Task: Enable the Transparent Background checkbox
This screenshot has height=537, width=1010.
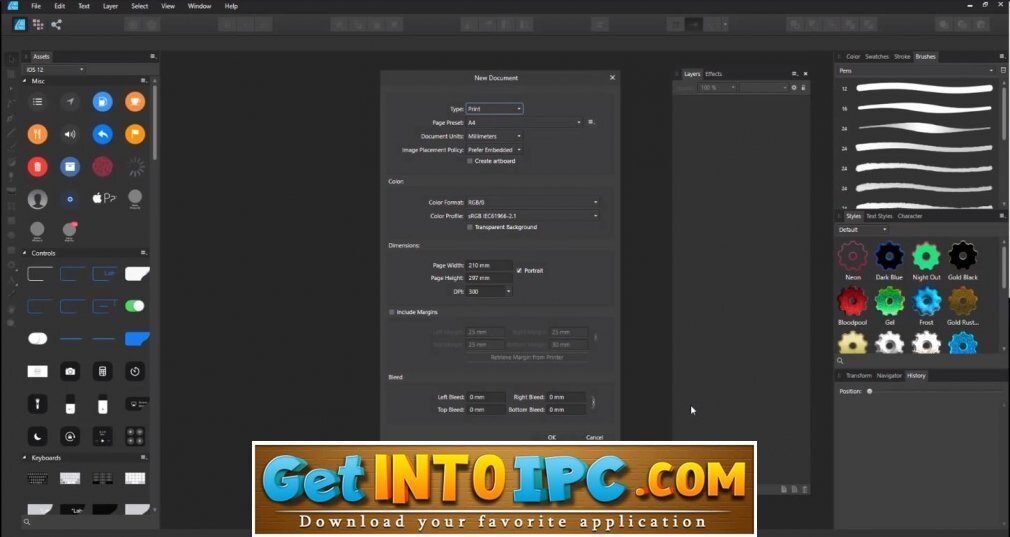Action: (470, 227)
